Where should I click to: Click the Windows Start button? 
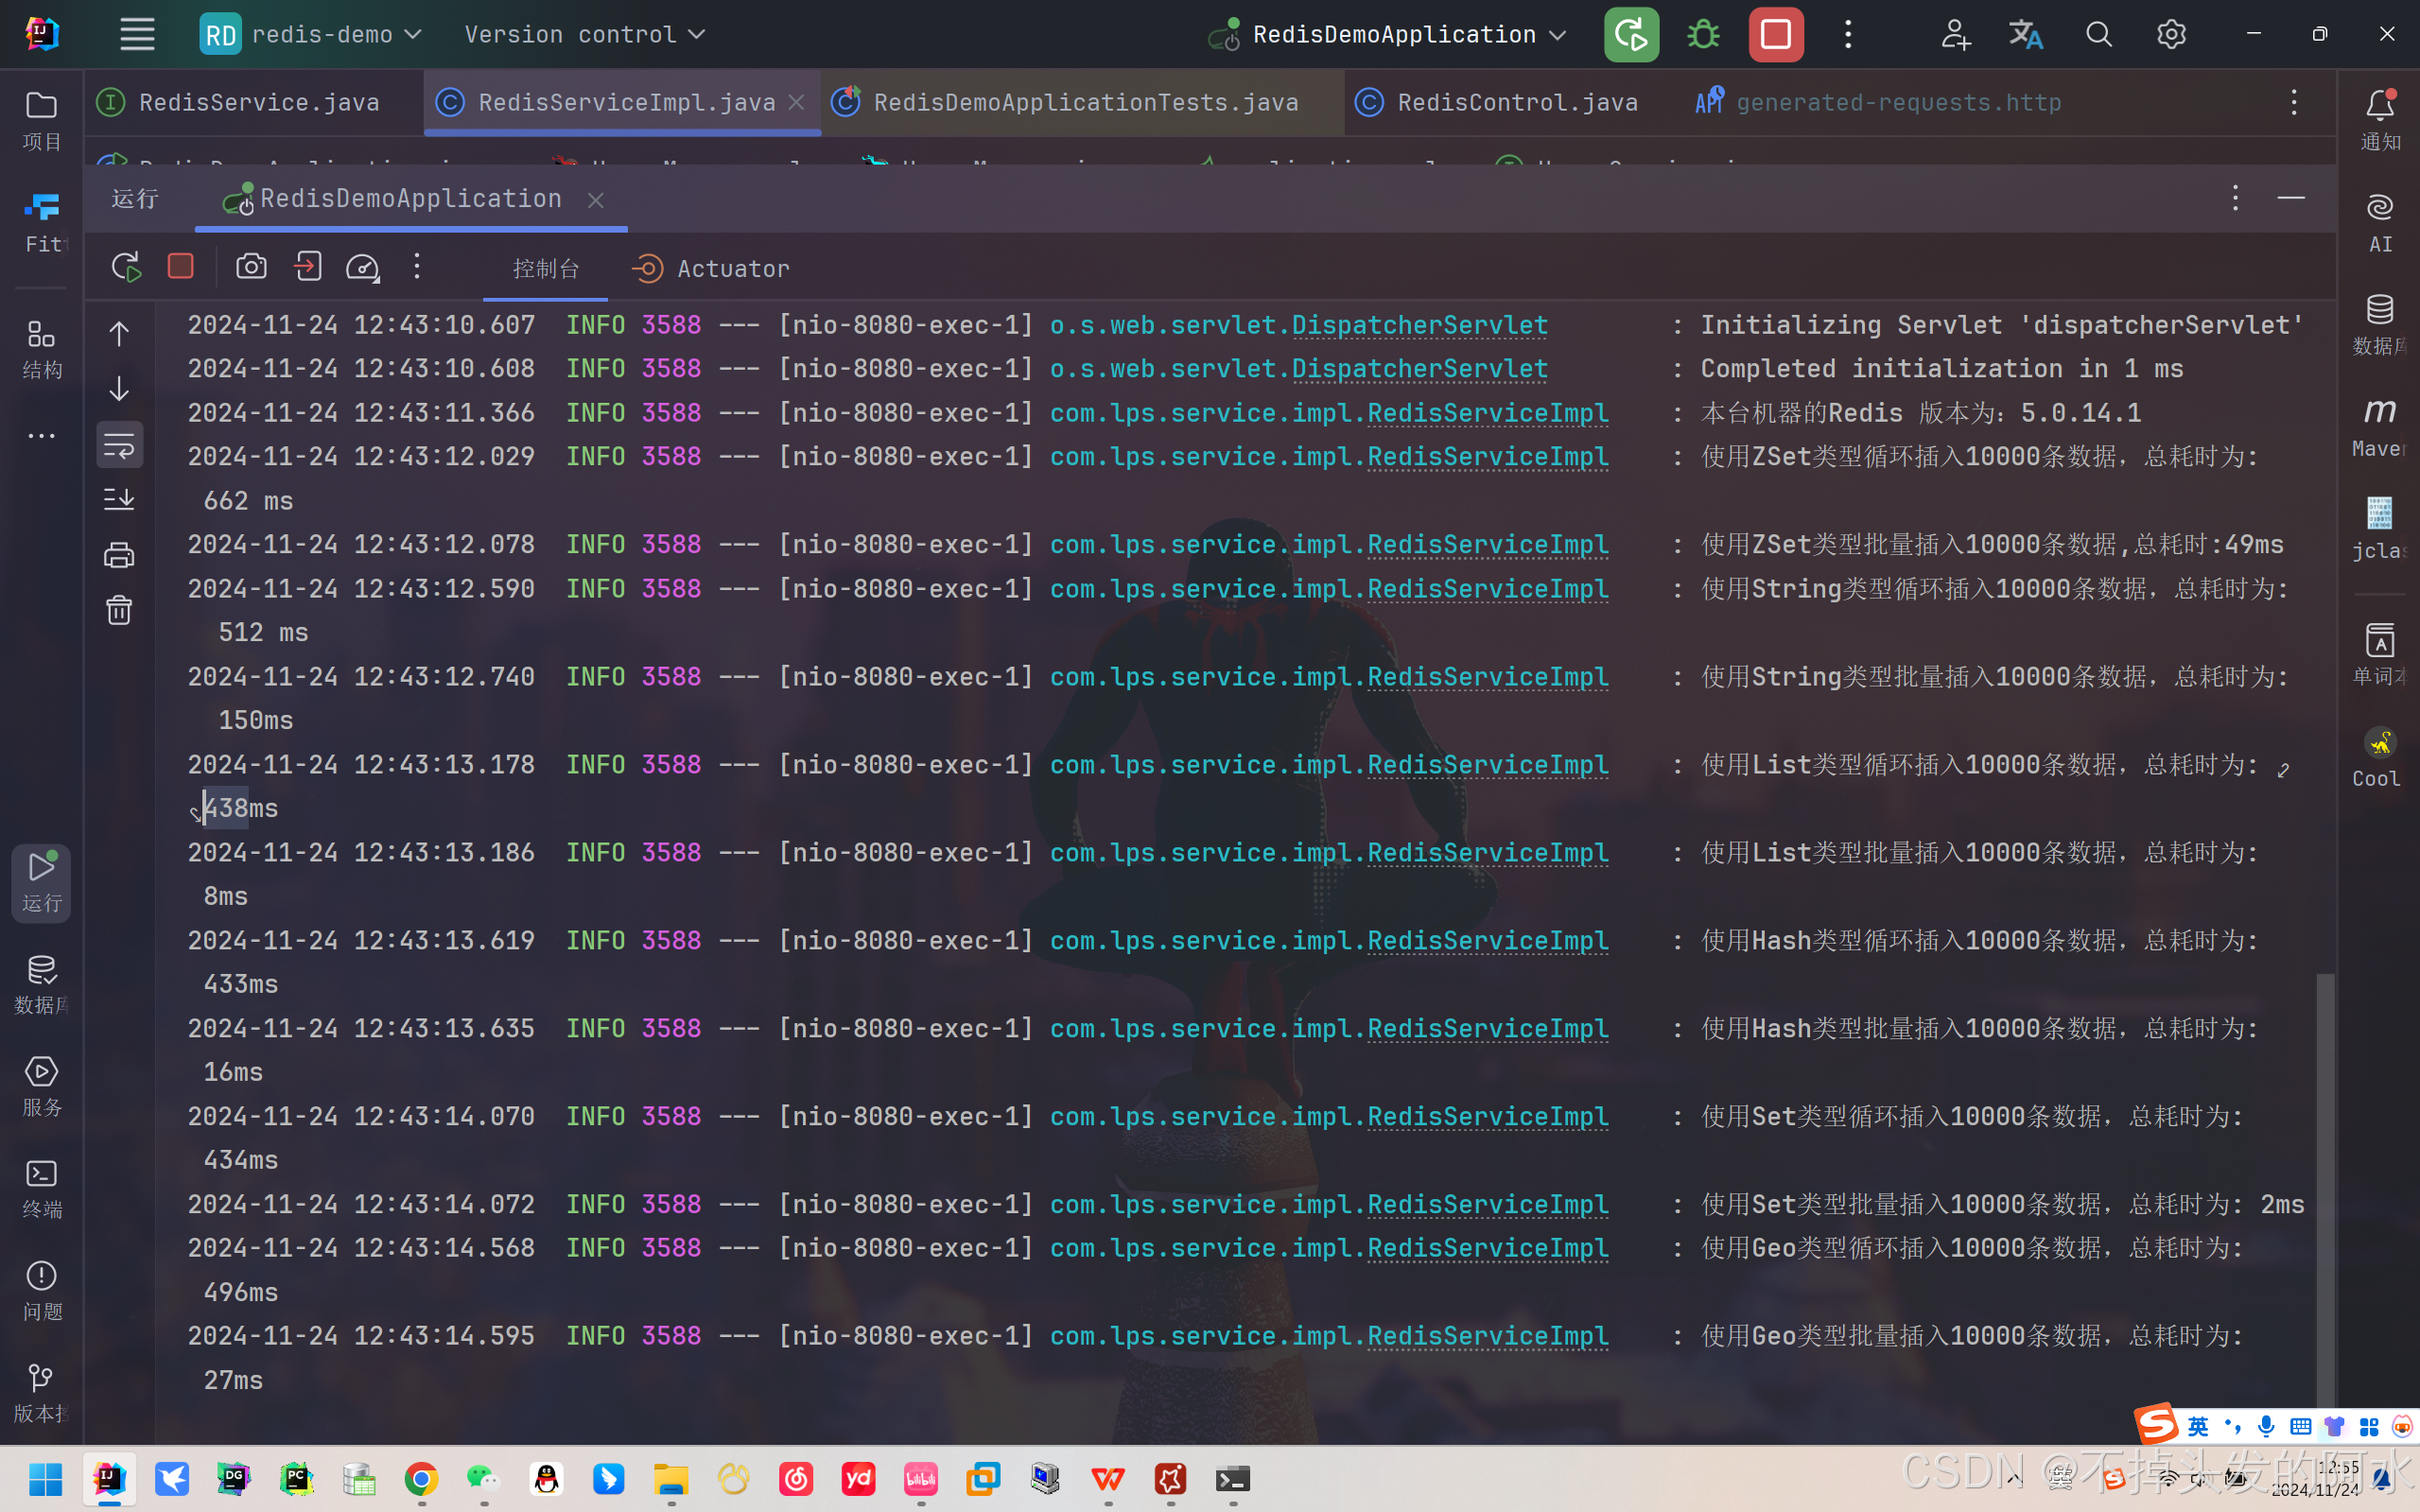(x=45, y=1478)
